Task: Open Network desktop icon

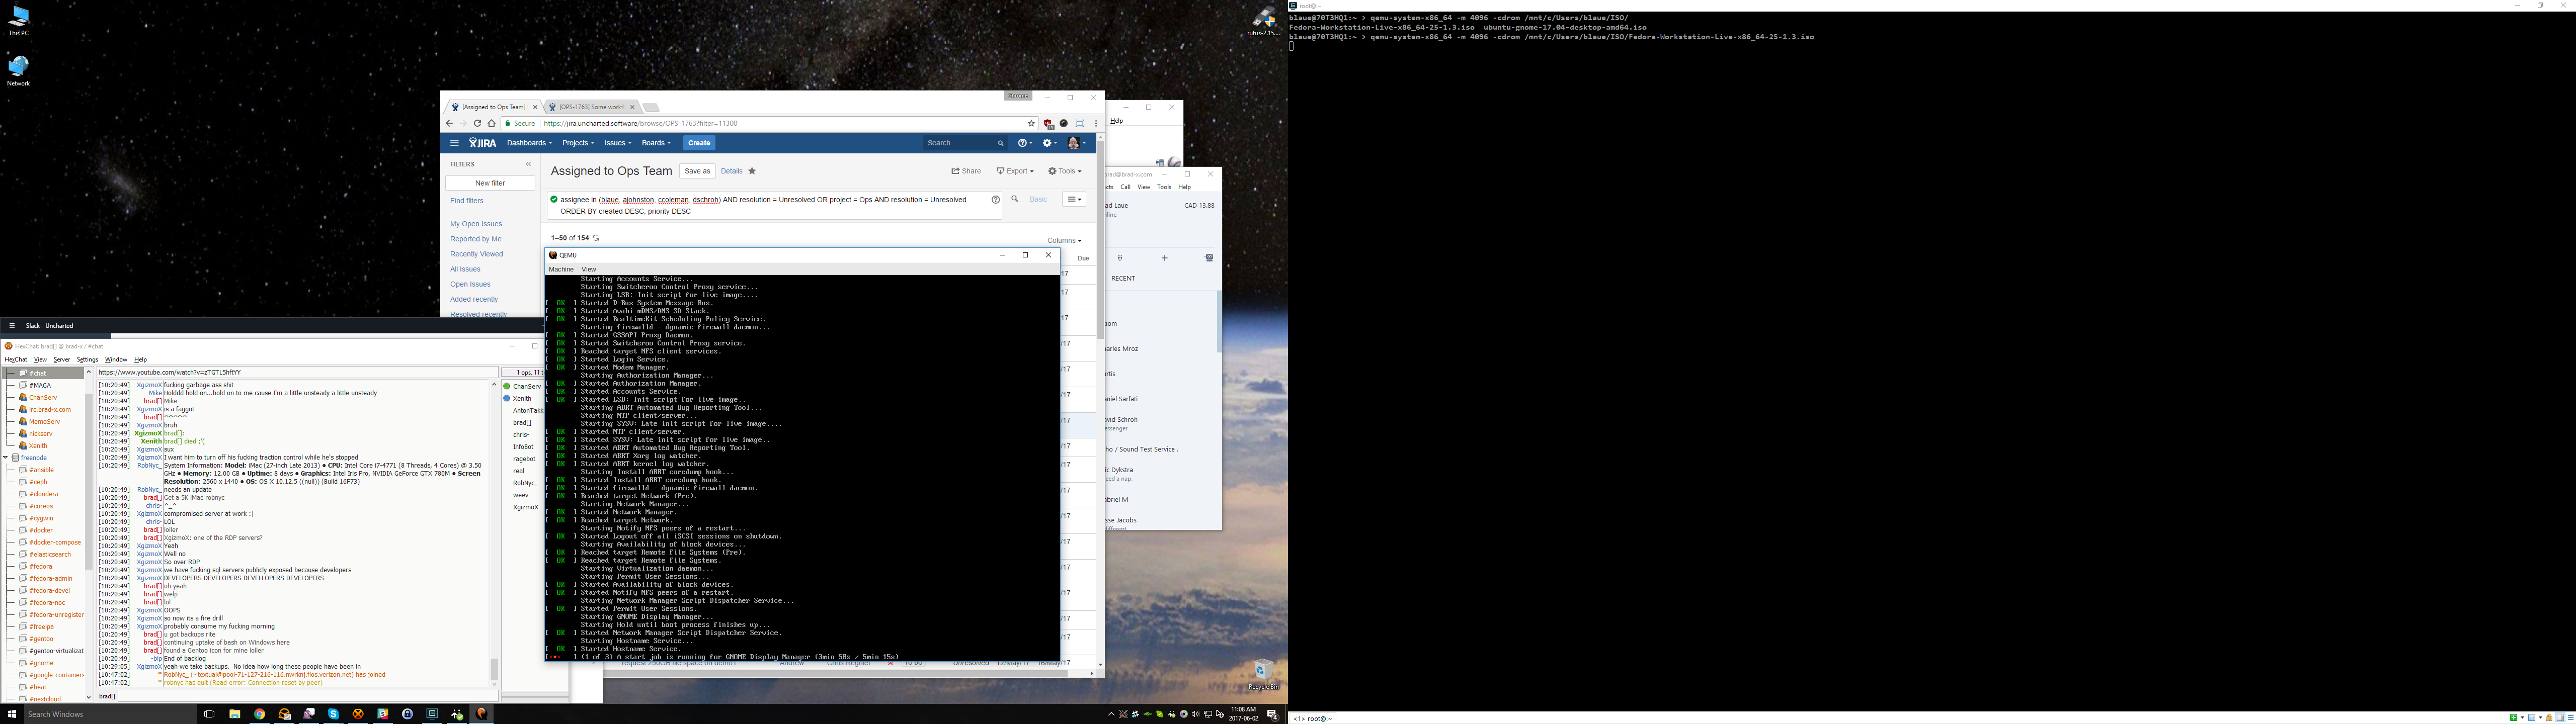Action: coord(18,70)
